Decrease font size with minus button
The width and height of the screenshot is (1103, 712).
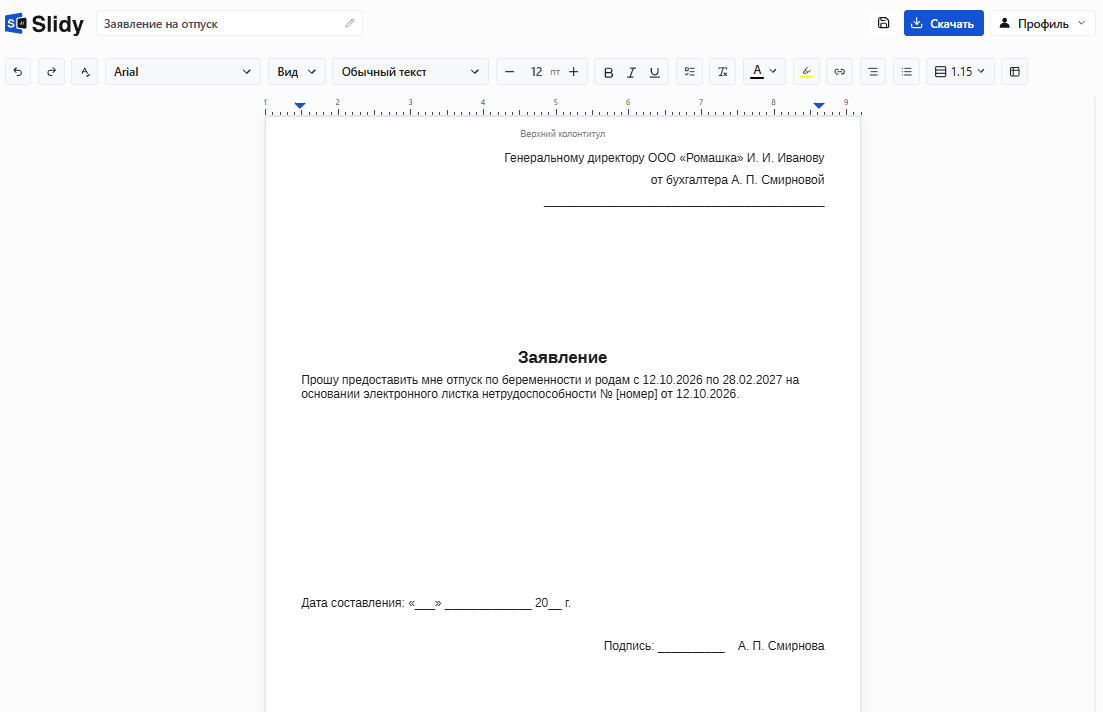[510, 72]
